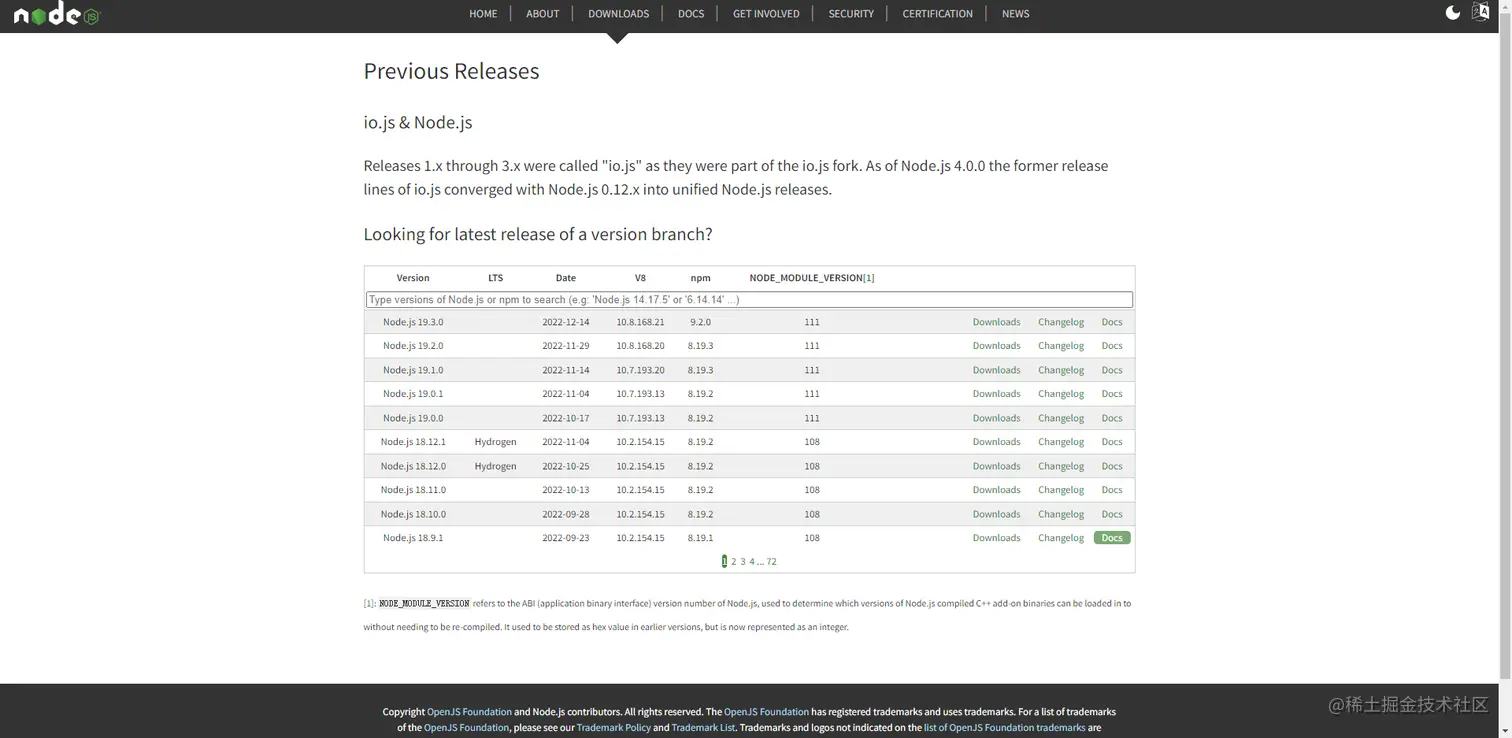The image size is (1512, 738).
Task: Open Downloads for Node.js 18.11.0
Action: pyautogui.click(x=997, y=490)
